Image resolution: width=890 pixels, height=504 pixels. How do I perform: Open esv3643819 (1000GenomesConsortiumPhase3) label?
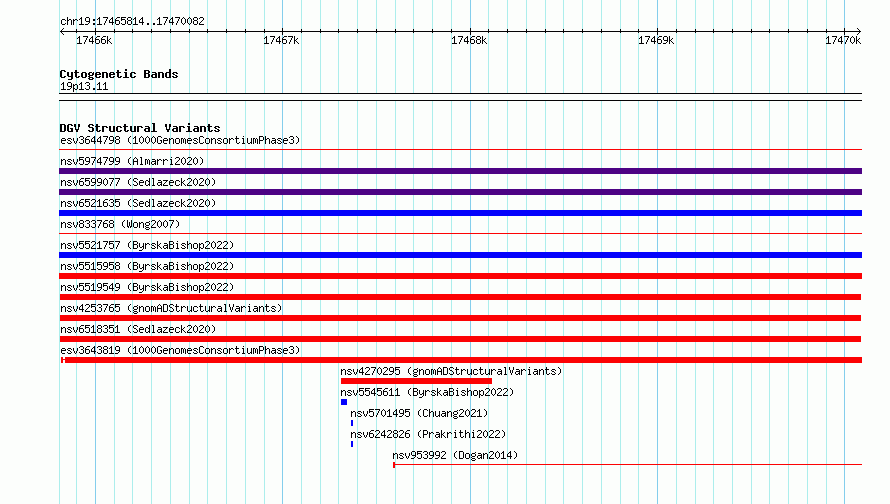point(180,350)
